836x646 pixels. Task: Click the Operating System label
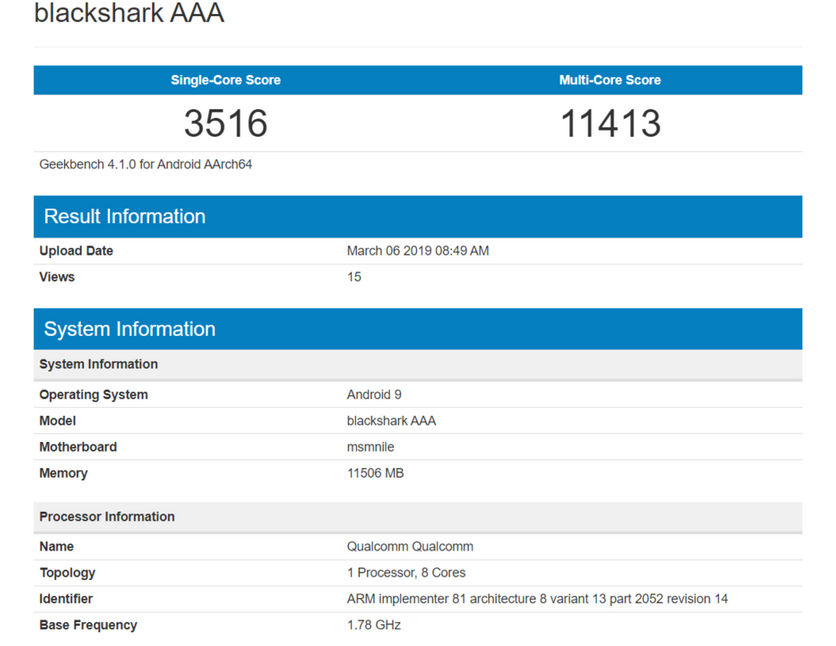pyautogui.click(x=94, y=394)
